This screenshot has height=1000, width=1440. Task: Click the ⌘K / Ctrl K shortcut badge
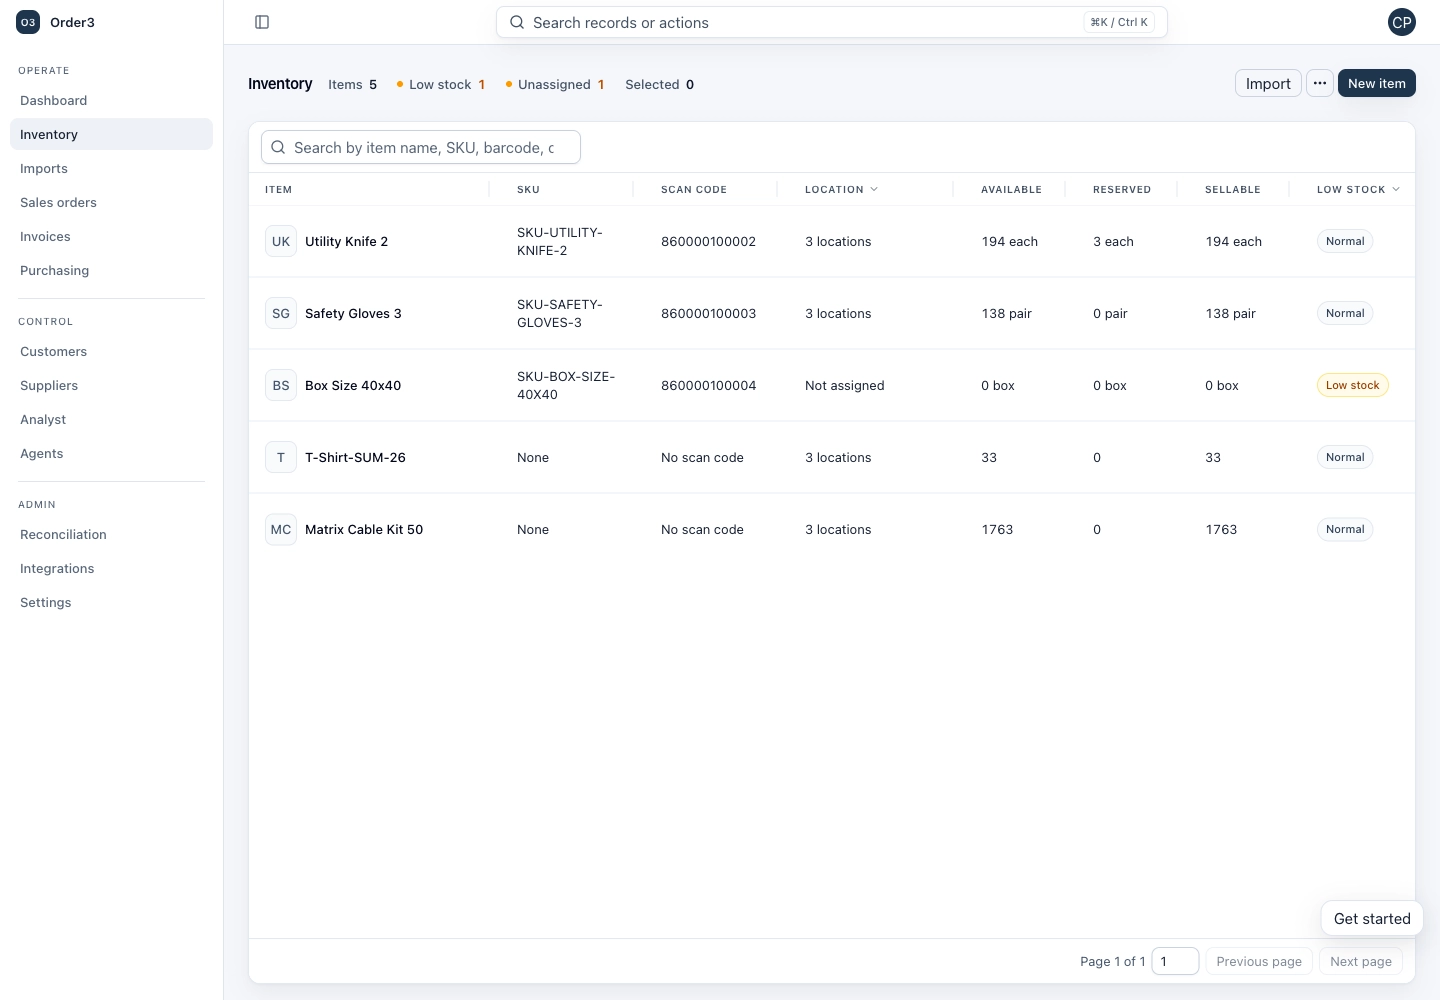pos(1119,22)
